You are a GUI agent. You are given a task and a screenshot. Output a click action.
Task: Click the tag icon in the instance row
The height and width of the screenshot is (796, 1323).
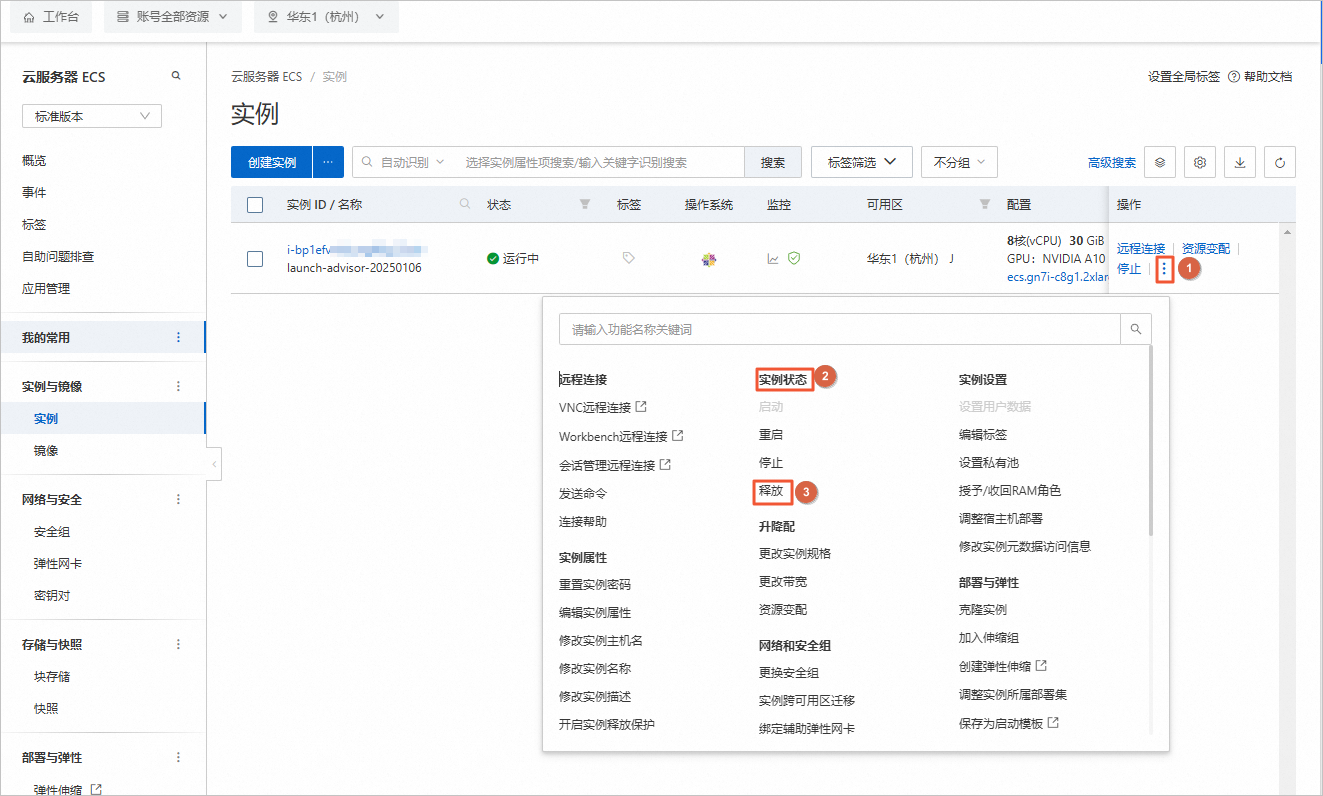pyautogui.click(x=628, y=258)
